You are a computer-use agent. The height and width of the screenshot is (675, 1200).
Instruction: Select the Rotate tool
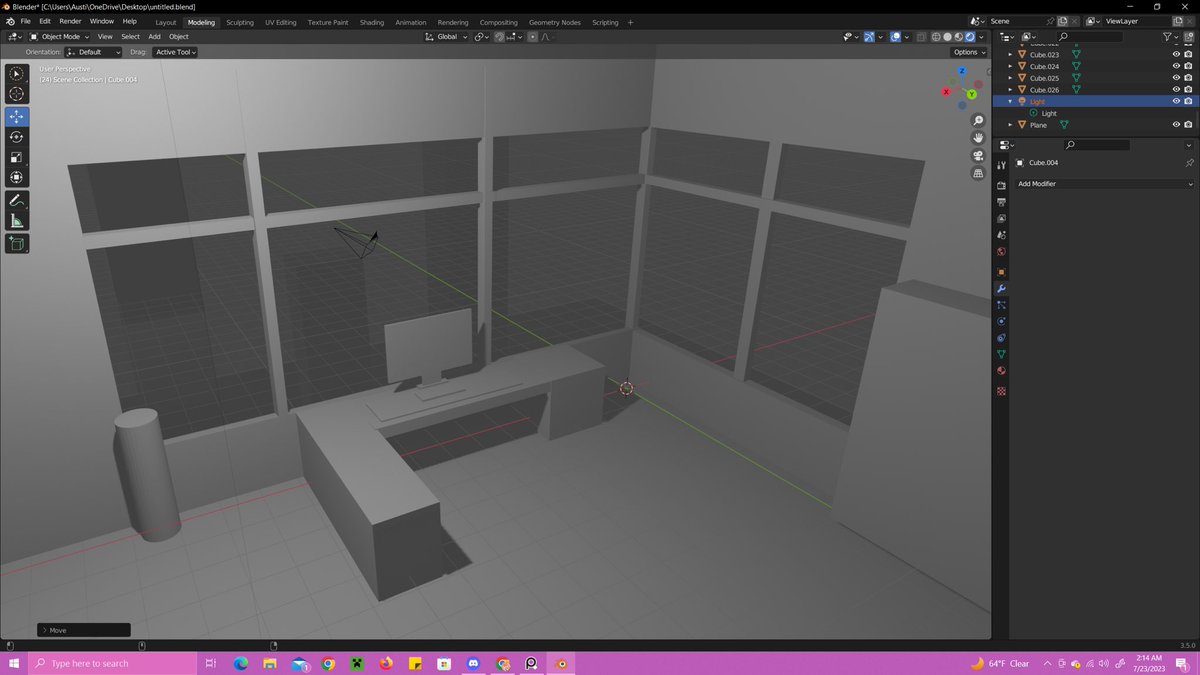tap(17, 136)
